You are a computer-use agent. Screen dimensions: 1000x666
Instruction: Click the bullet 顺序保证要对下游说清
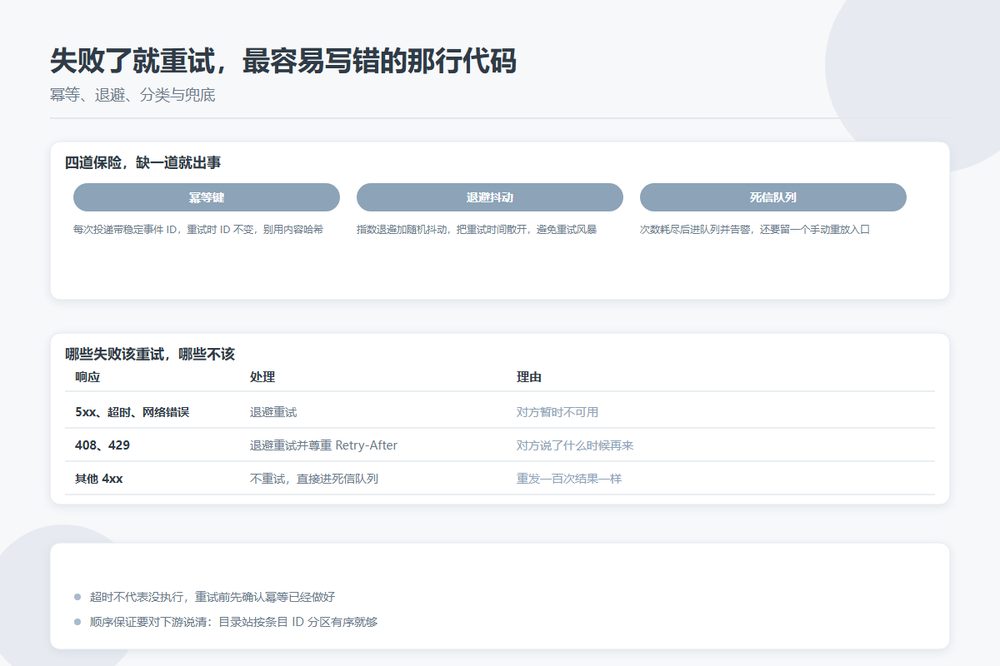[233, 622]
